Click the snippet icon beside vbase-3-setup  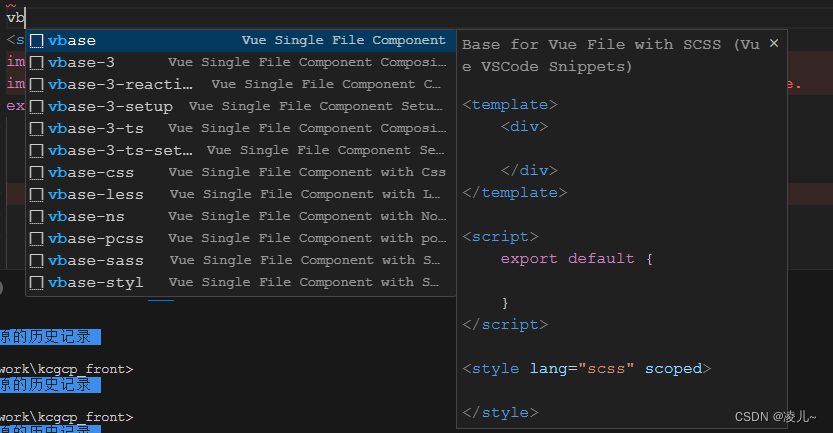click(36, 107)
